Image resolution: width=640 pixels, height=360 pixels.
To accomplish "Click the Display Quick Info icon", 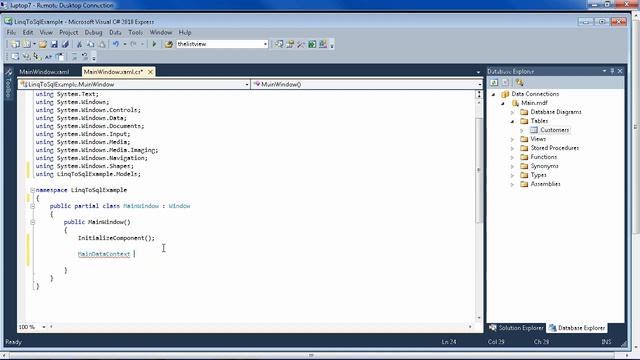I will click(37, 56).
